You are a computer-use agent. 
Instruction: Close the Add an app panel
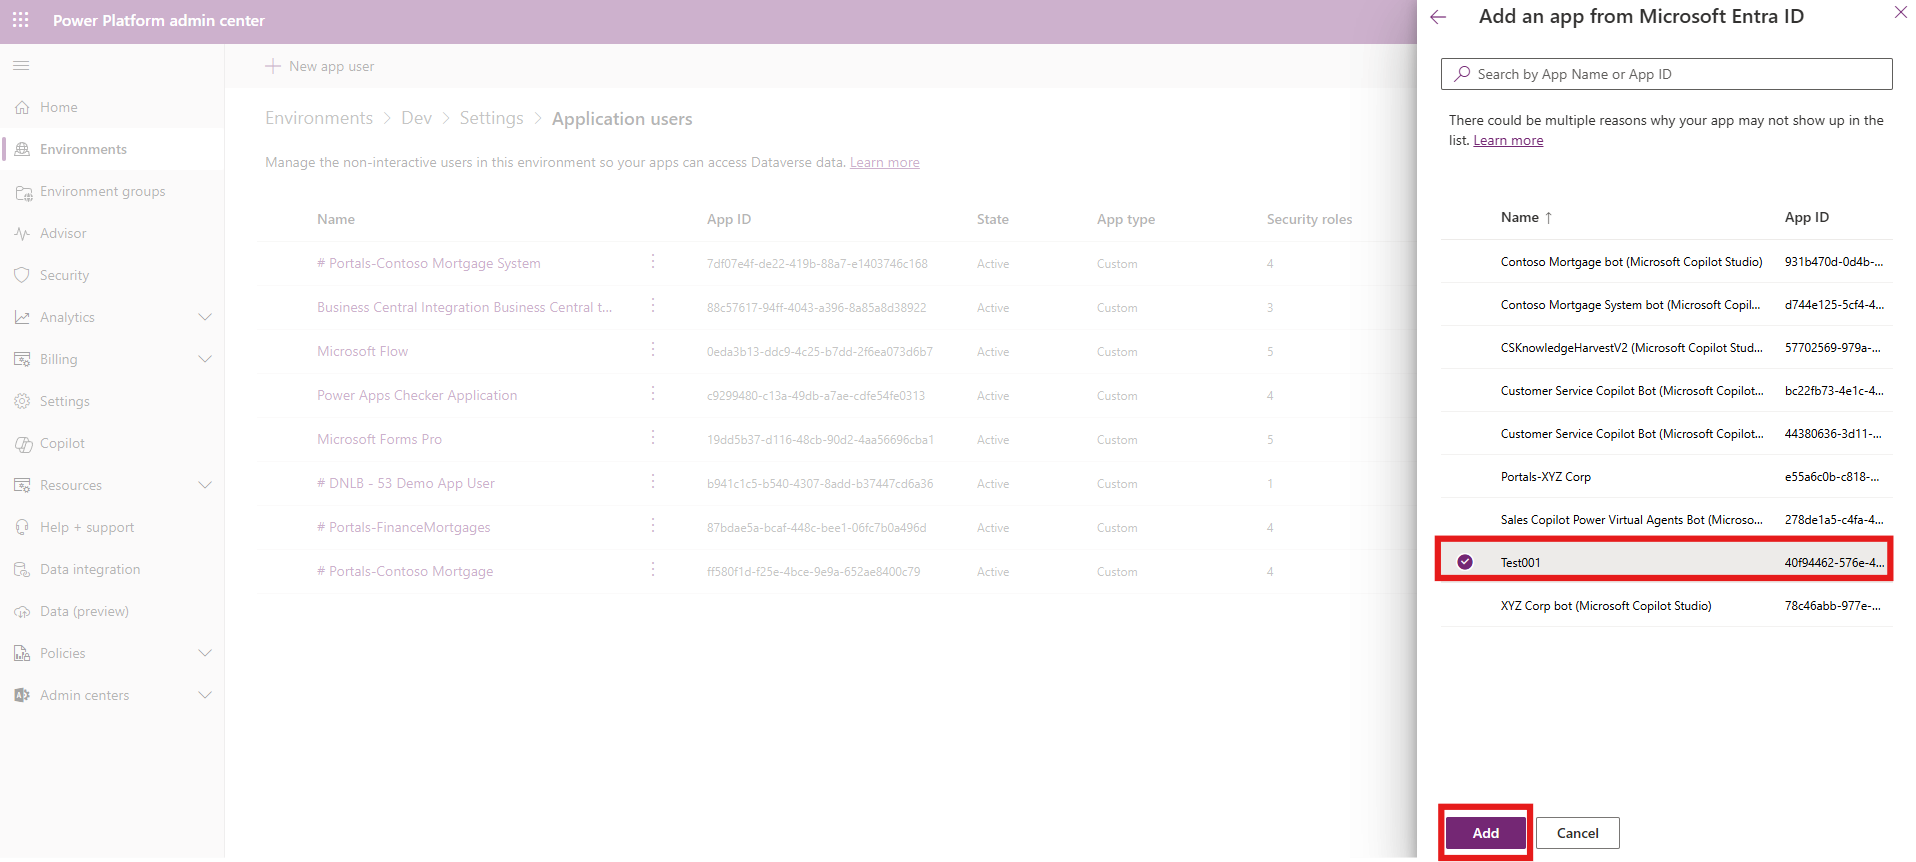point(1900,13)
